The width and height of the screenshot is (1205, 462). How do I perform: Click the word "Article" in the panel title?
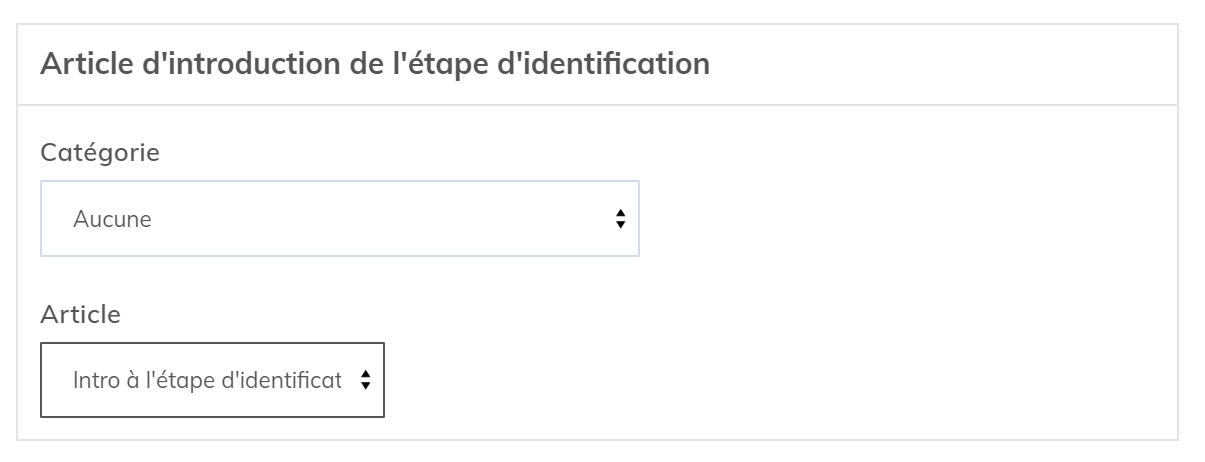point(80,64)
